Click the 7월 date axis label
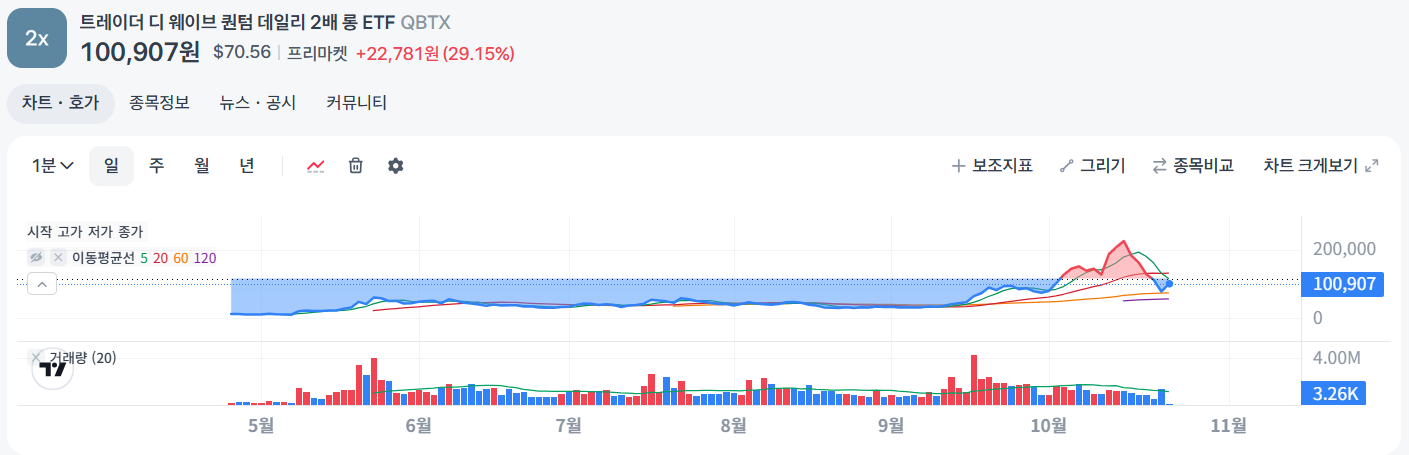 coord(568,426)
